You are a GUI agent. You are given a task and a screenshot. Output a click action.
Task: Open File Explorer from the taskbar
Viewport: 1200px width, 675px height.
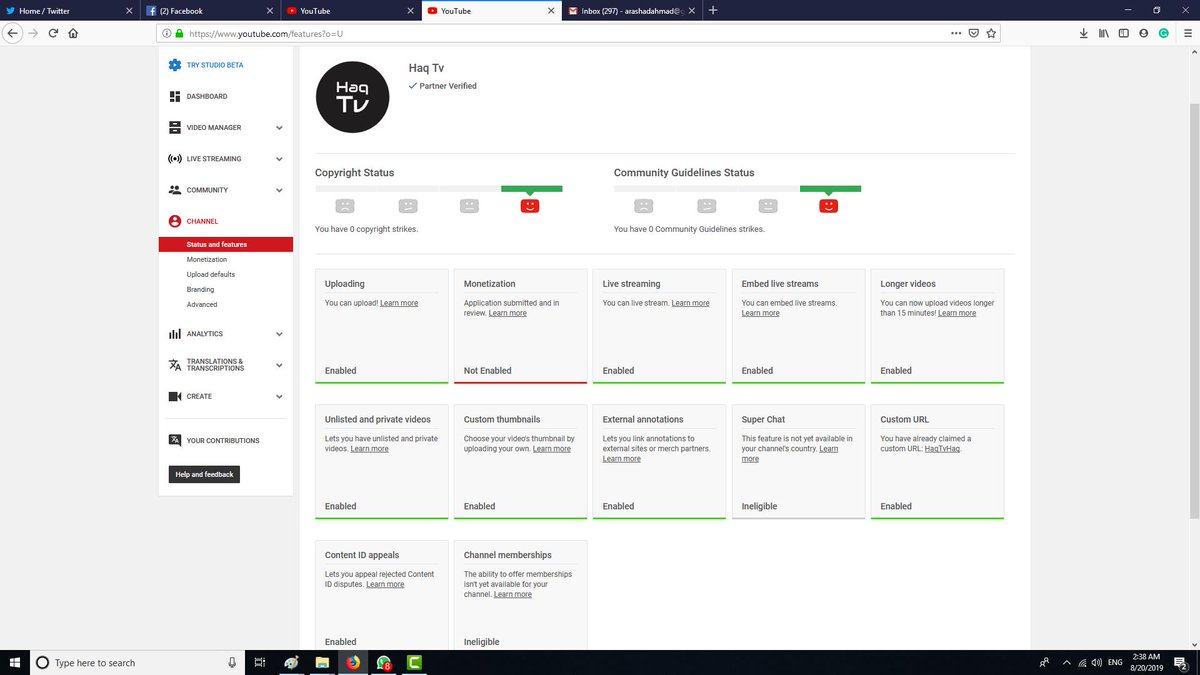[x=322, y=662]
